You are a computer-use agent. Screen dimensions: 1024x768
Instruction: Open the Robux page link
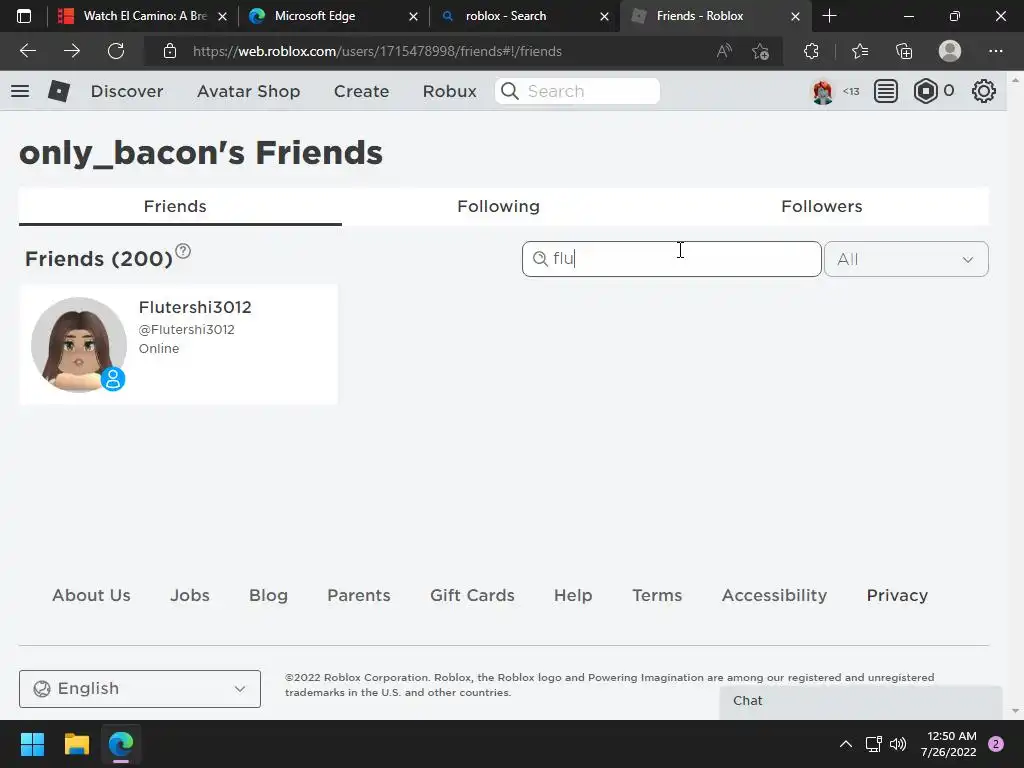449,91
